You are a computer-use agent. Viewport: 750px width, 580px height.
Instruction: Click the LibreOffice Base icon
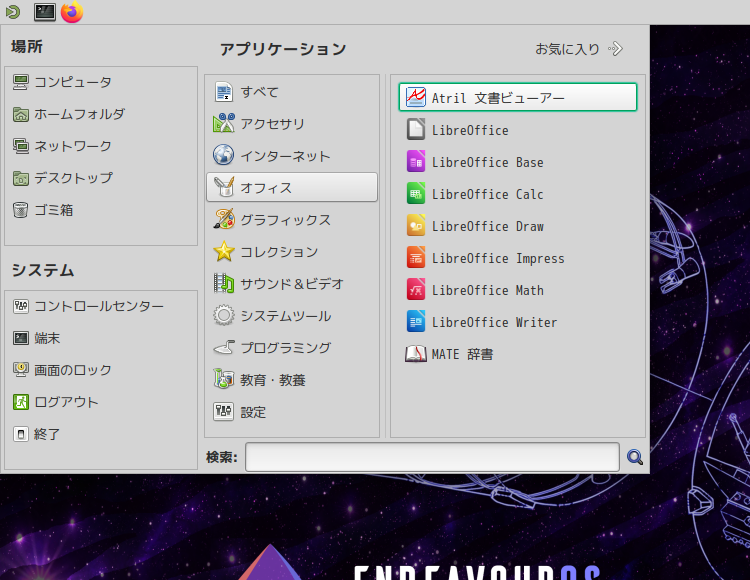[416, 162]
